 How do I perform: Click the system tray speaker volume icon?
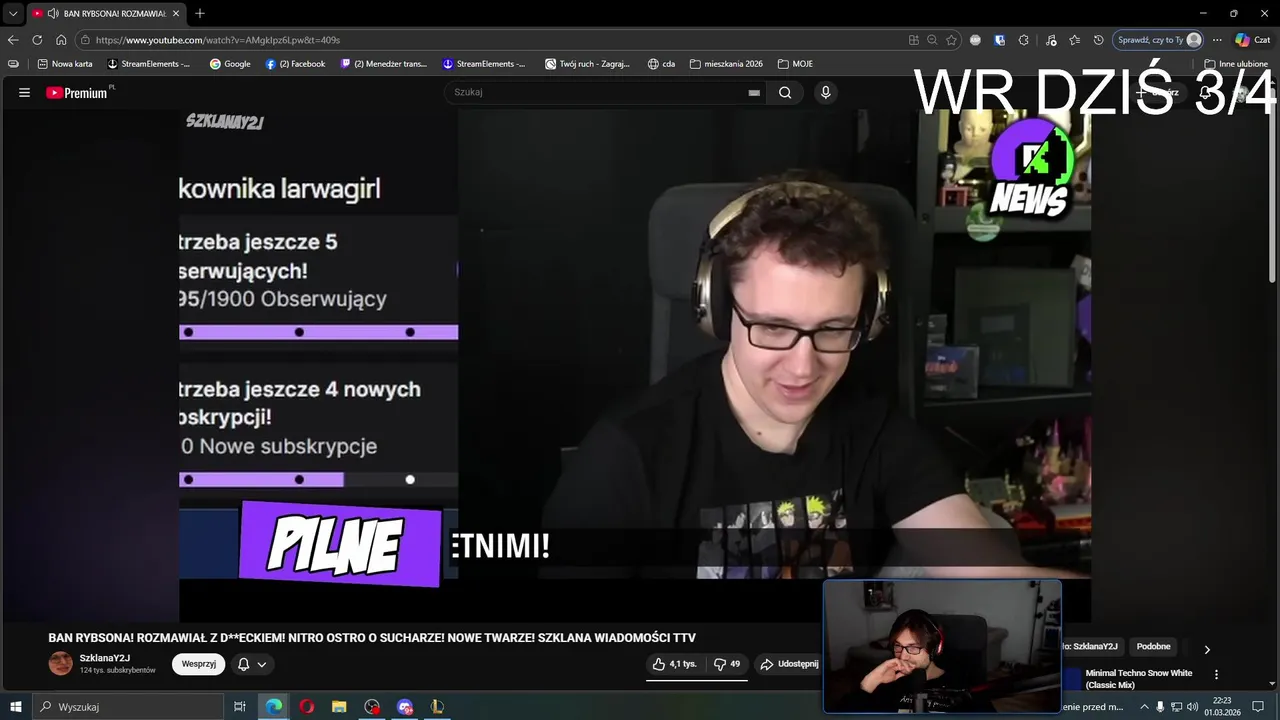[1192, 707]
